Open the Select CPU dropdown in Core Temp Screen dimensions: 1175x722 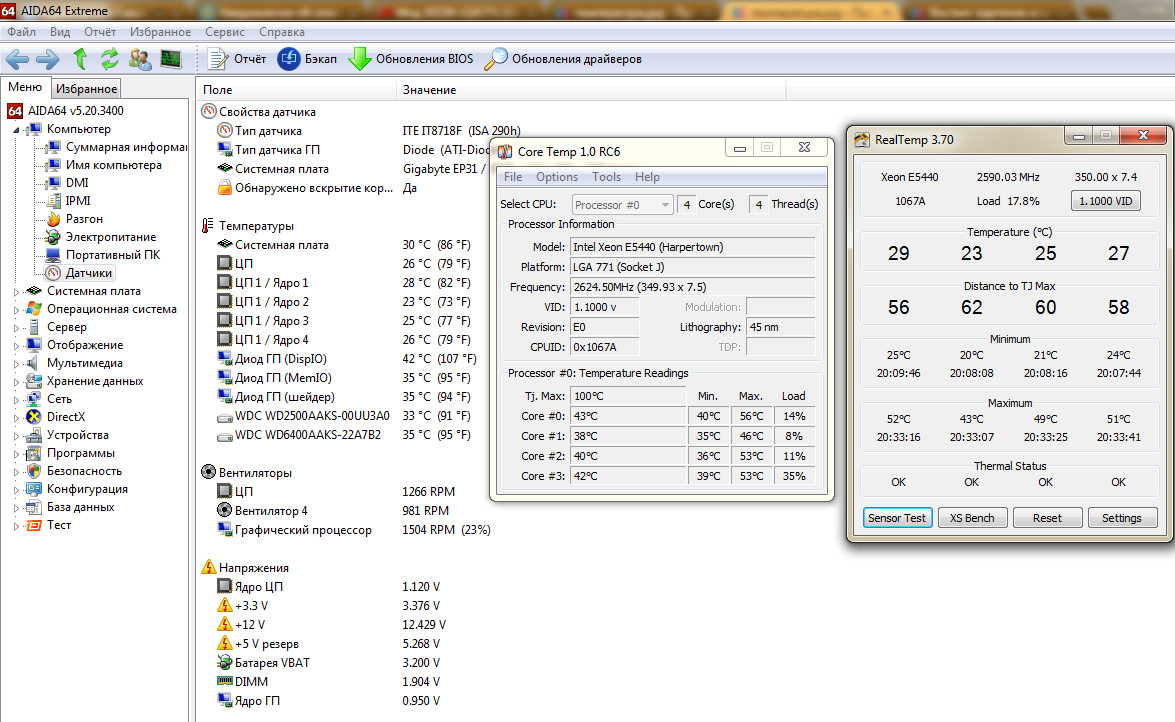623,205
